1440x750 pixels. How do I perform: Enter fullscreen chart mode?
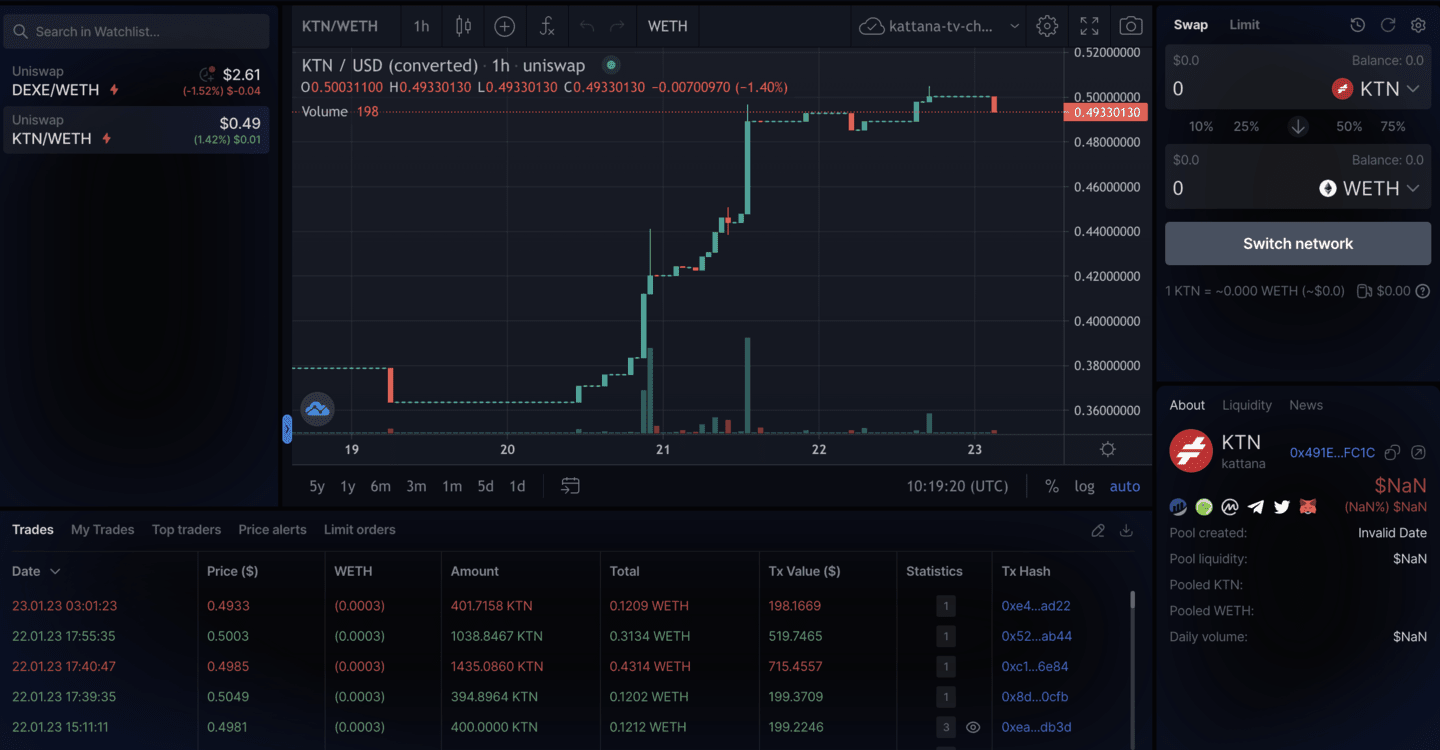[x=1089, y=26]
